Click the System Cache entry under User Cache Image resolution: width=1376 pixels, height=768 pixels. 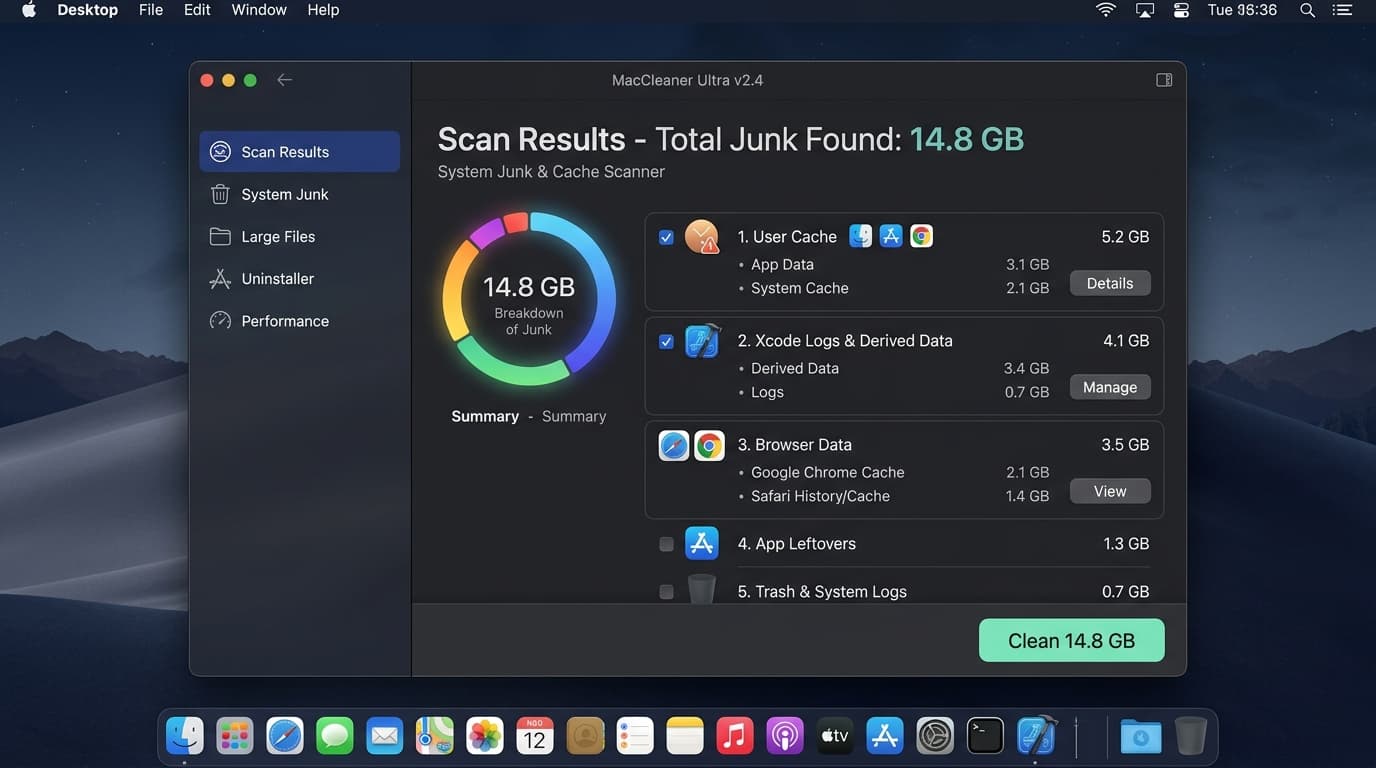(800, 288)
